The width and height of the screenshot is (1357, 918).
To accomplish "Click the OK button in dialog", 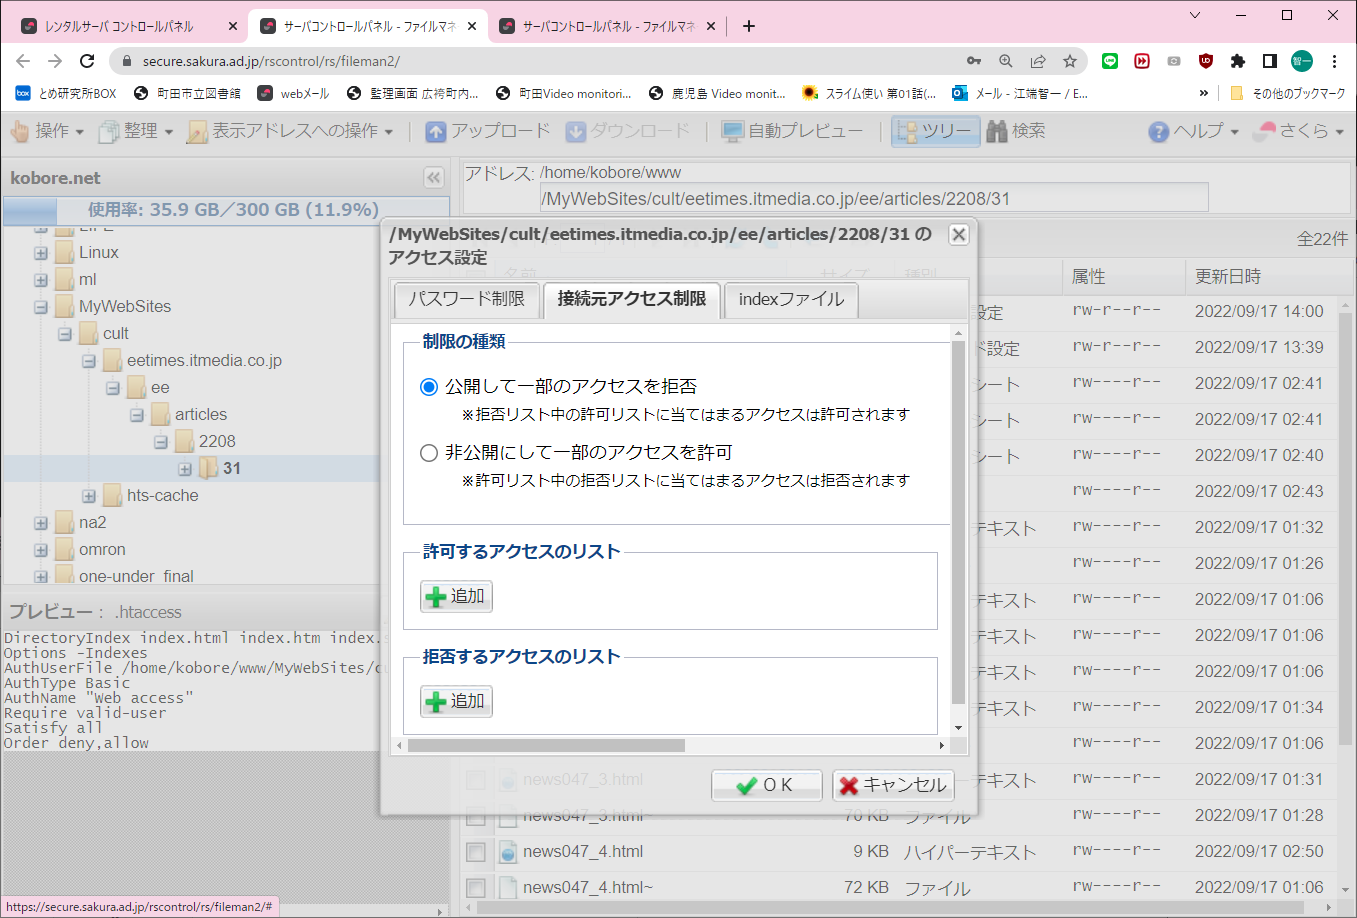I will click(x=766, y=785).
